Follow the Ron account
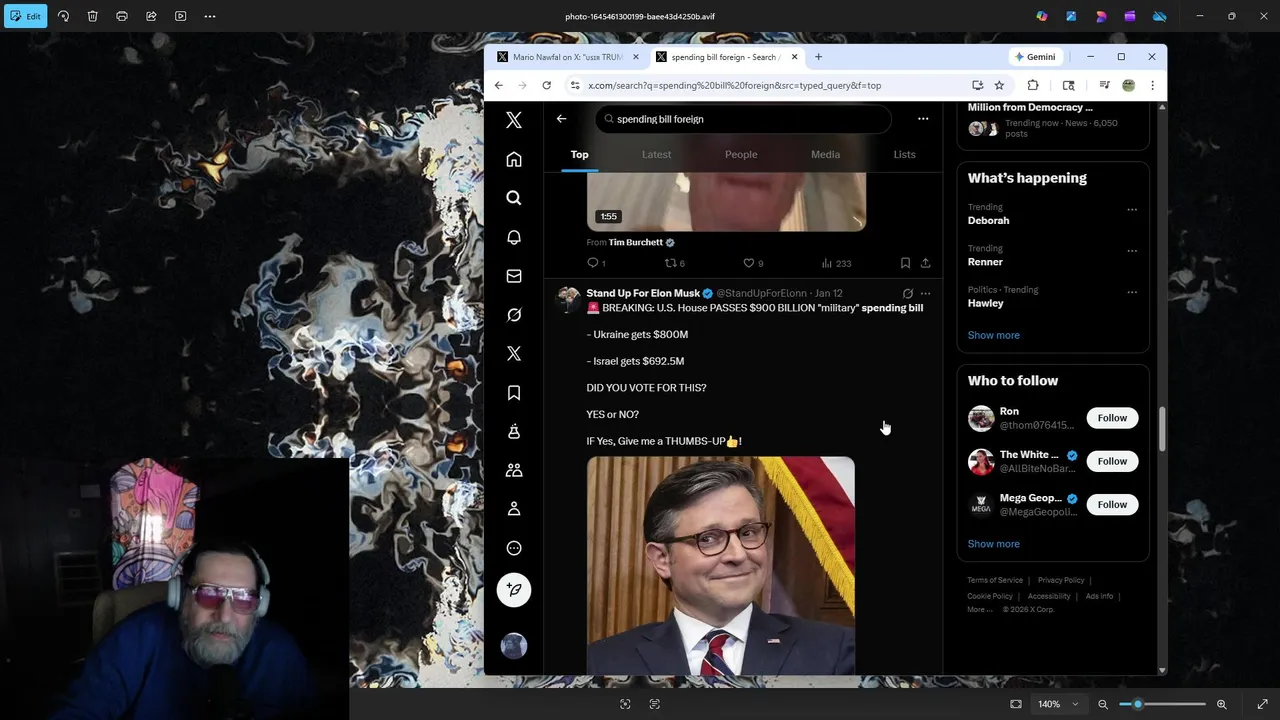 1112,418
